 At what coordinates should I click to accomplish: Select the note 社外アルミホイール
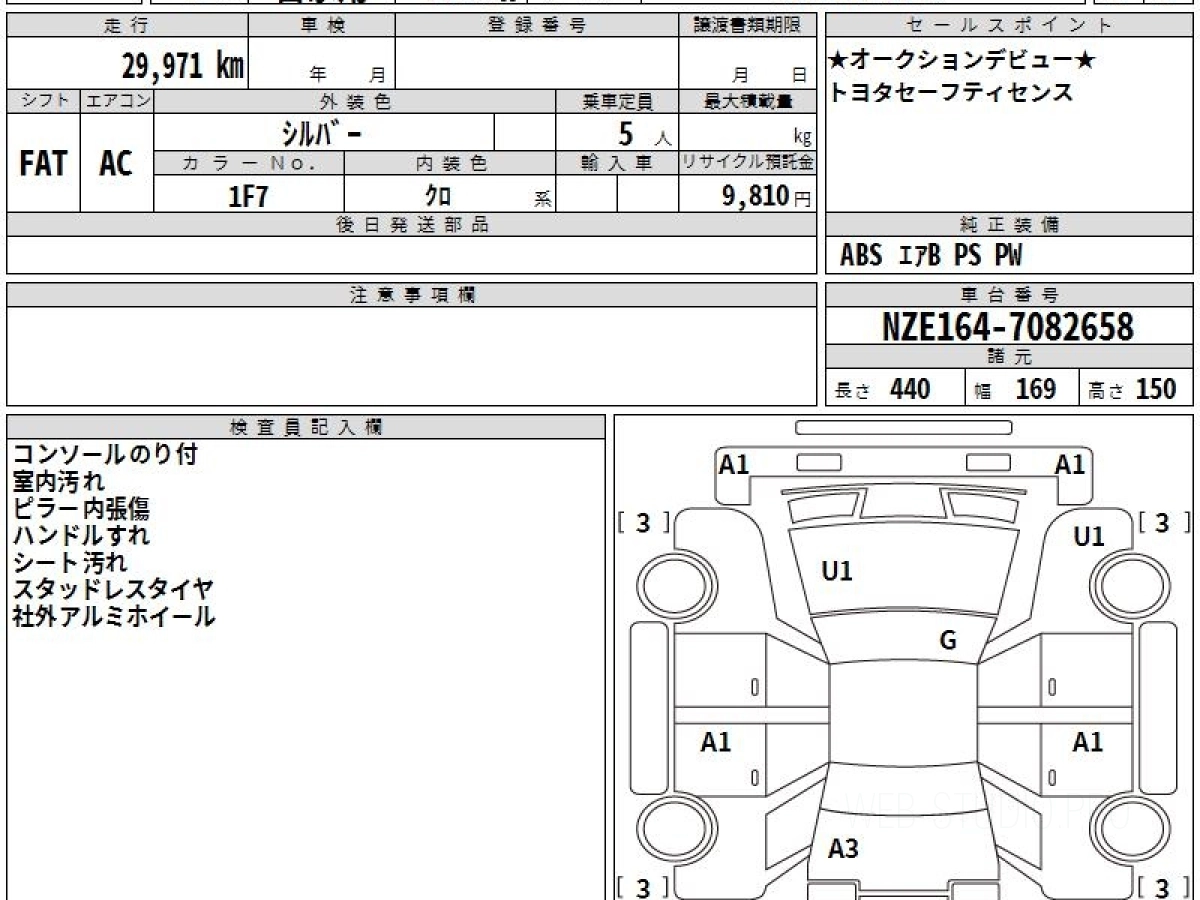point(113,617)
